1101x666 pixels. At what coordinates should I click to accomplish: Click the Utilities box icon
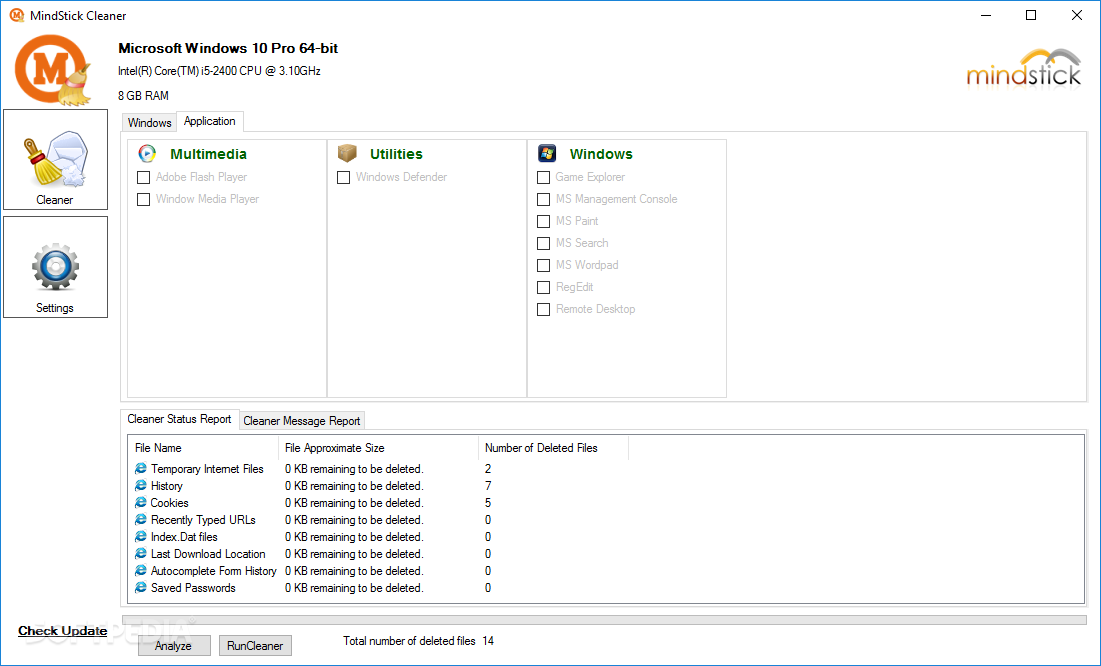pos(347,153)
